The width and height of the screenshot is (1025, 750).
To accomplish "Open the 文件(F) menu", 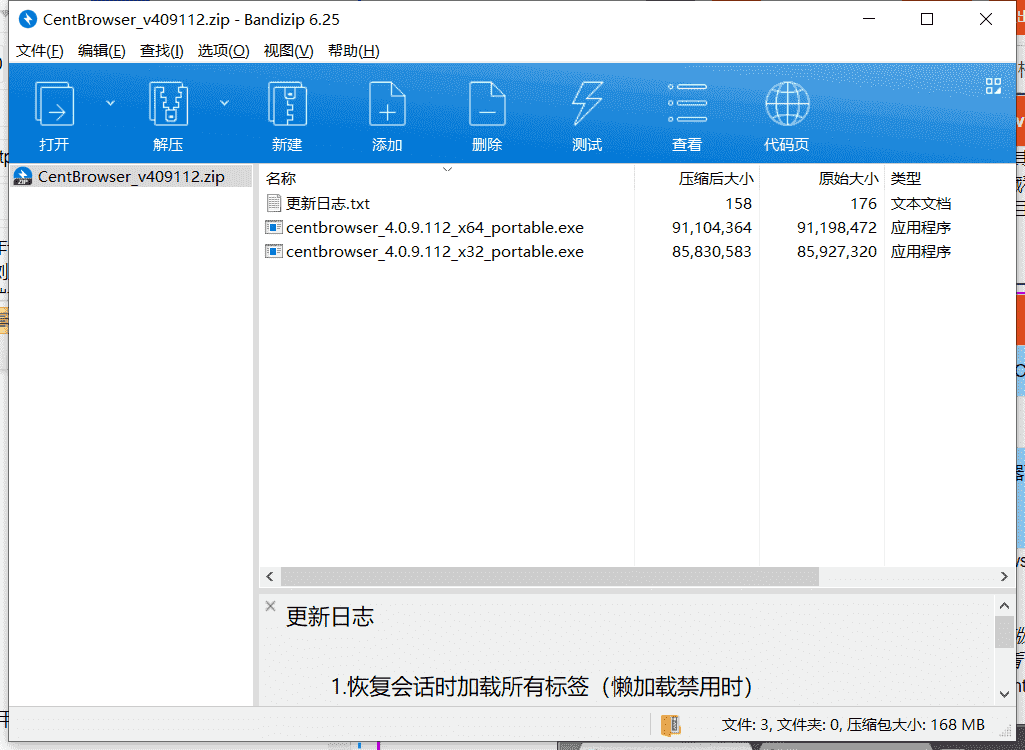I will click(39, 51).
